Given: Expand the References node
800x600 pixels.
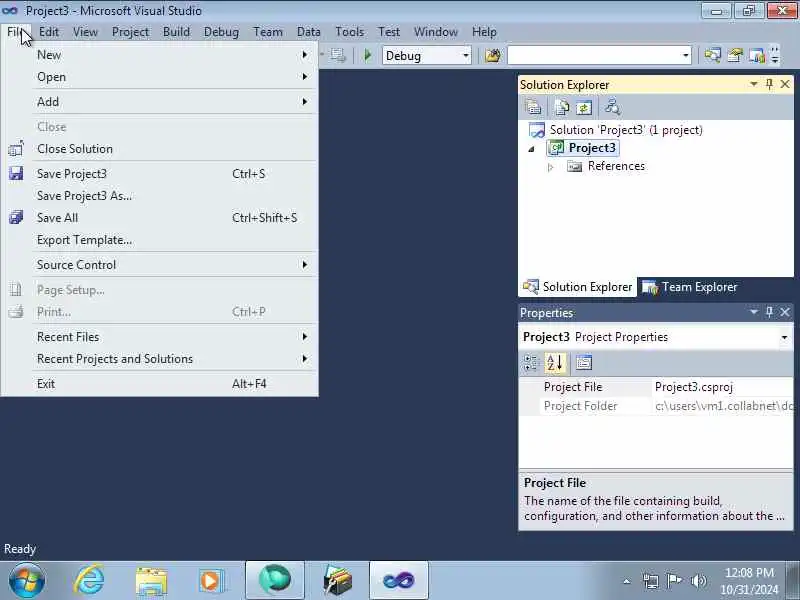Looking at the screenshot, I should pos(551,167).
